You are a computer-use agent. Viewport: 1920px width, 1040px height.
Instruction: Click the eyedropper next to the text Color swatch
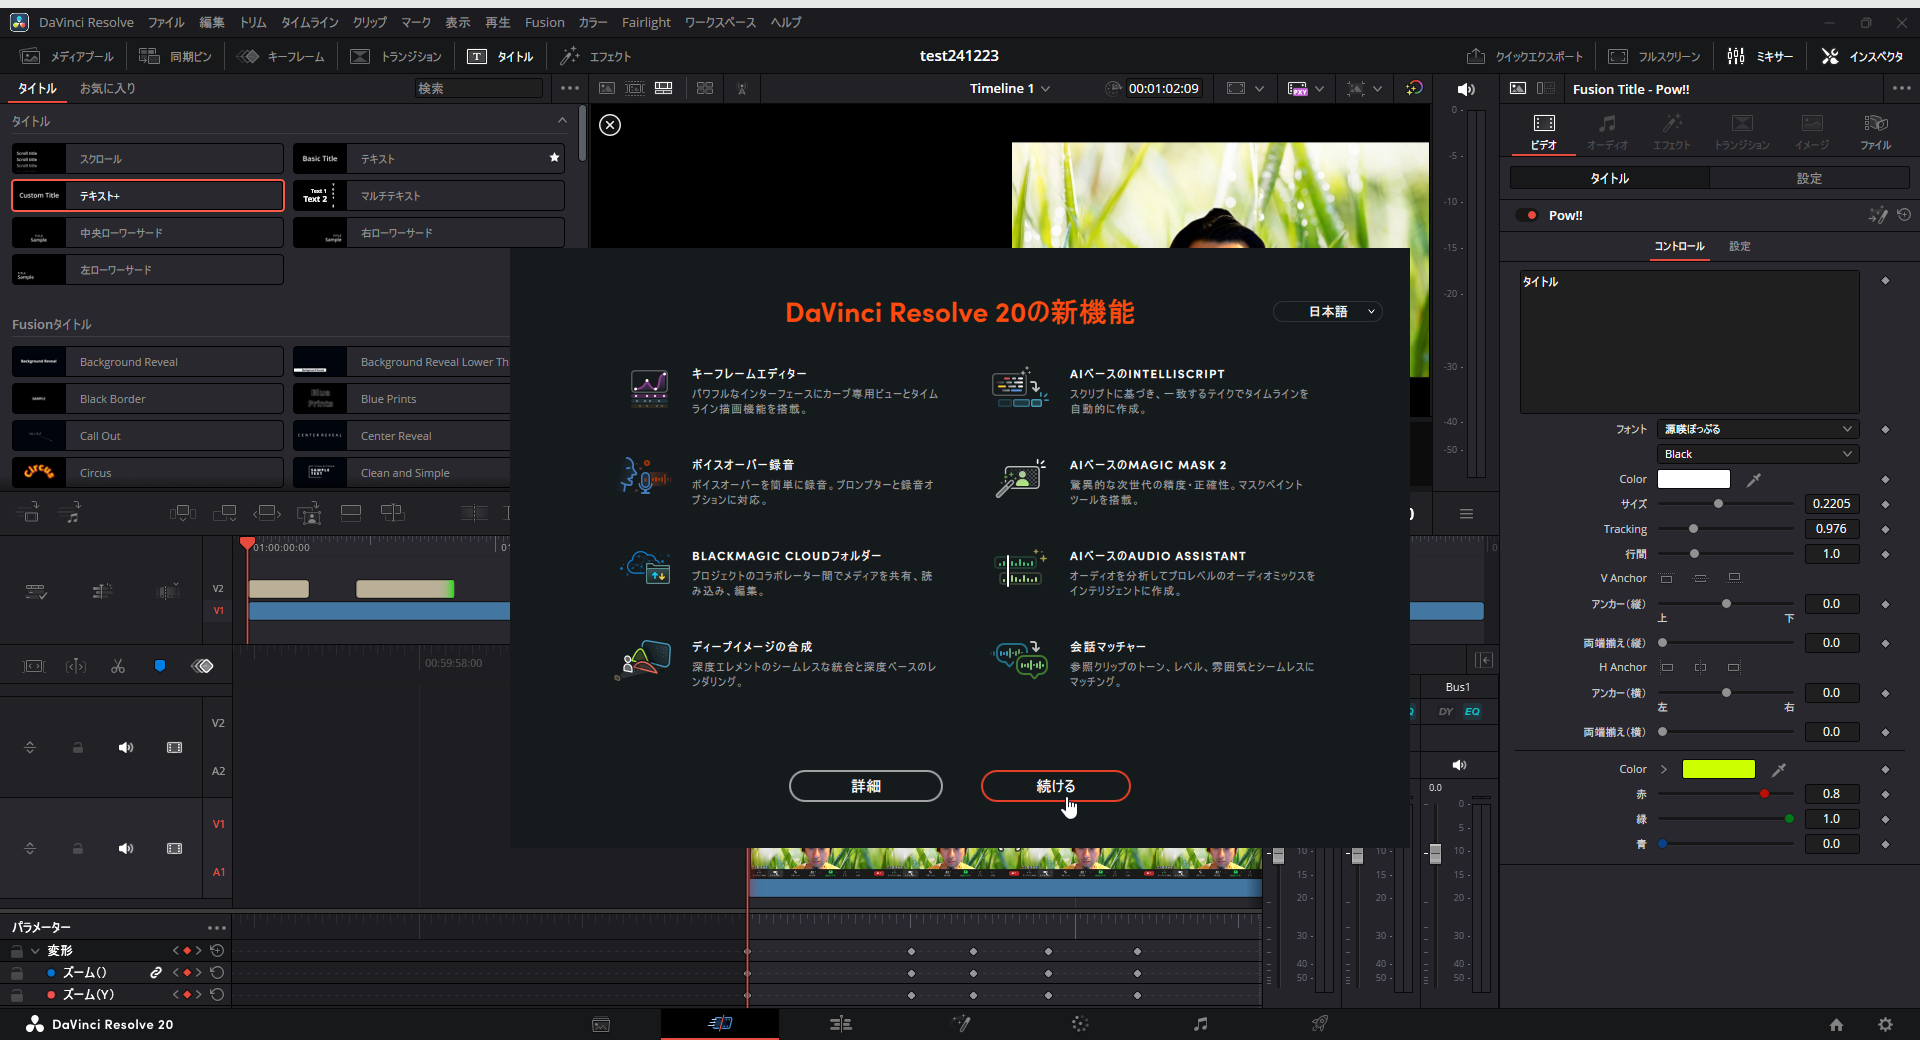click(1753, 479)
